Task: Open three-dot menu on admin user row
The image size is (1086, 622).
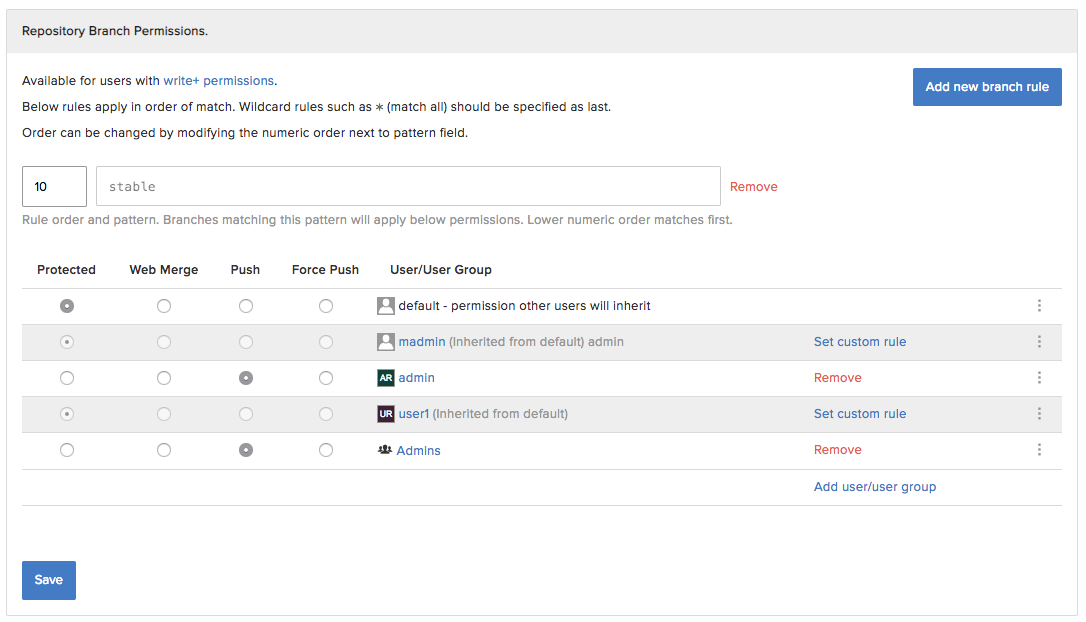Action: [x=1039, y=378]
